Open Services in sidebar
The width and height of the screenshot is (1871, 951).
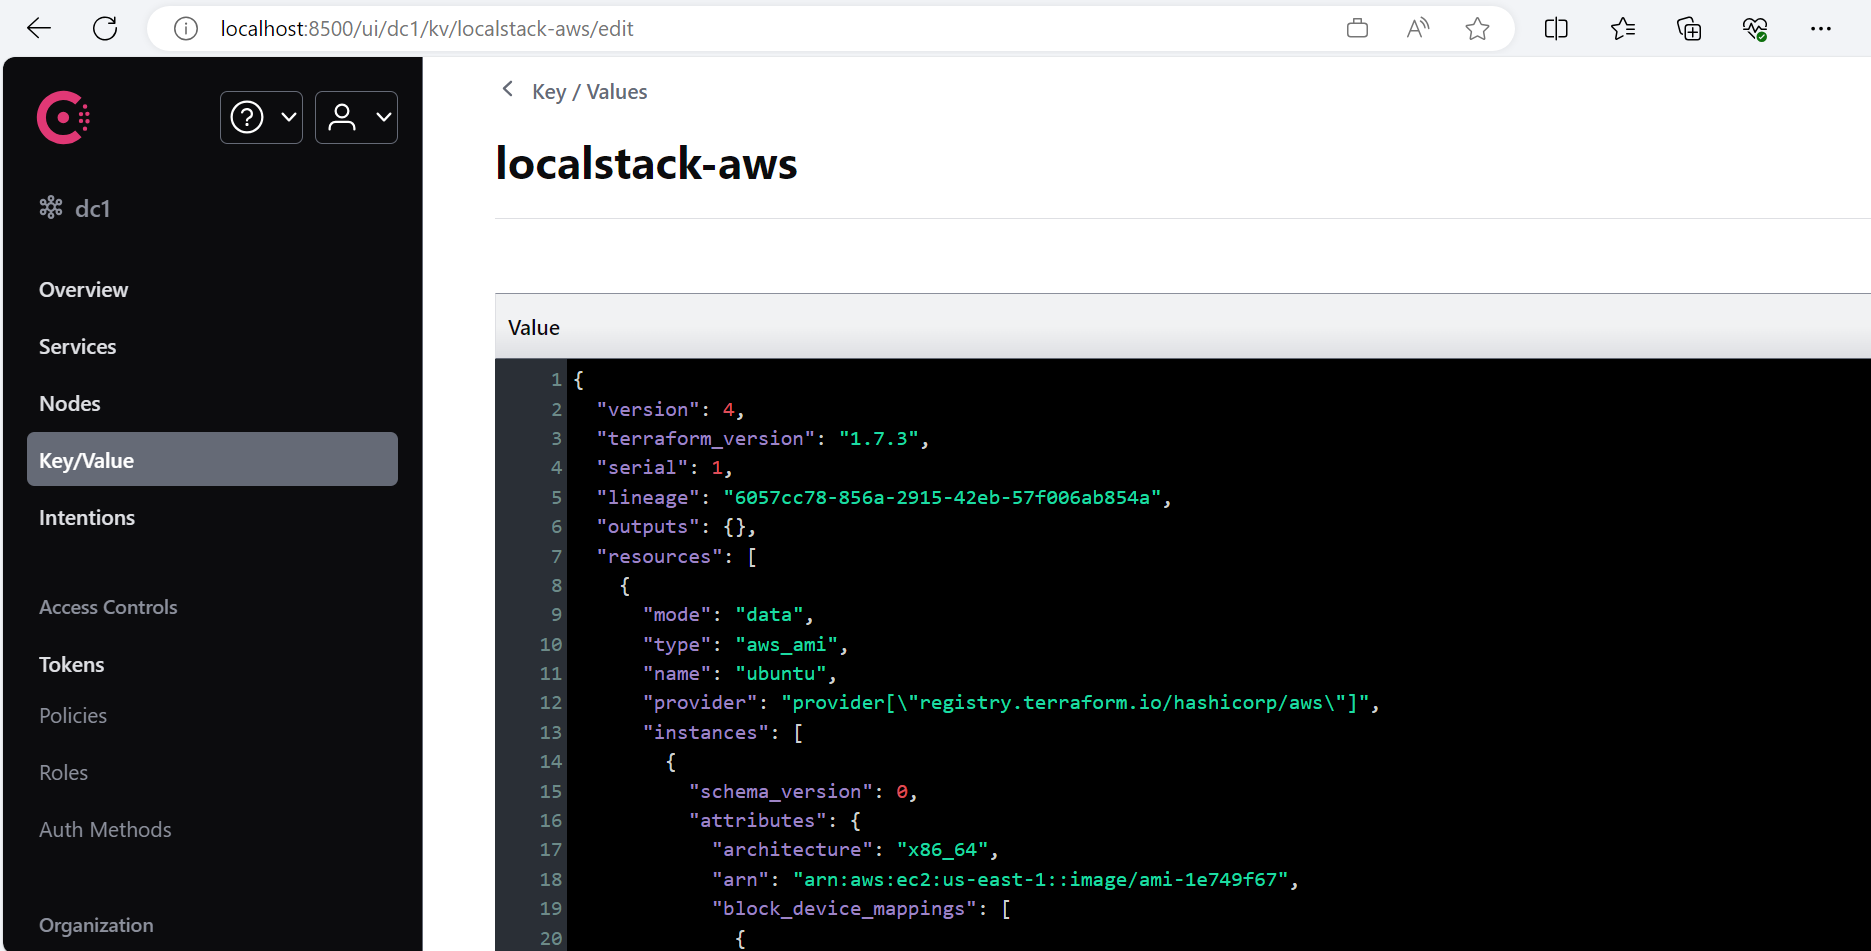click(77, 347)
